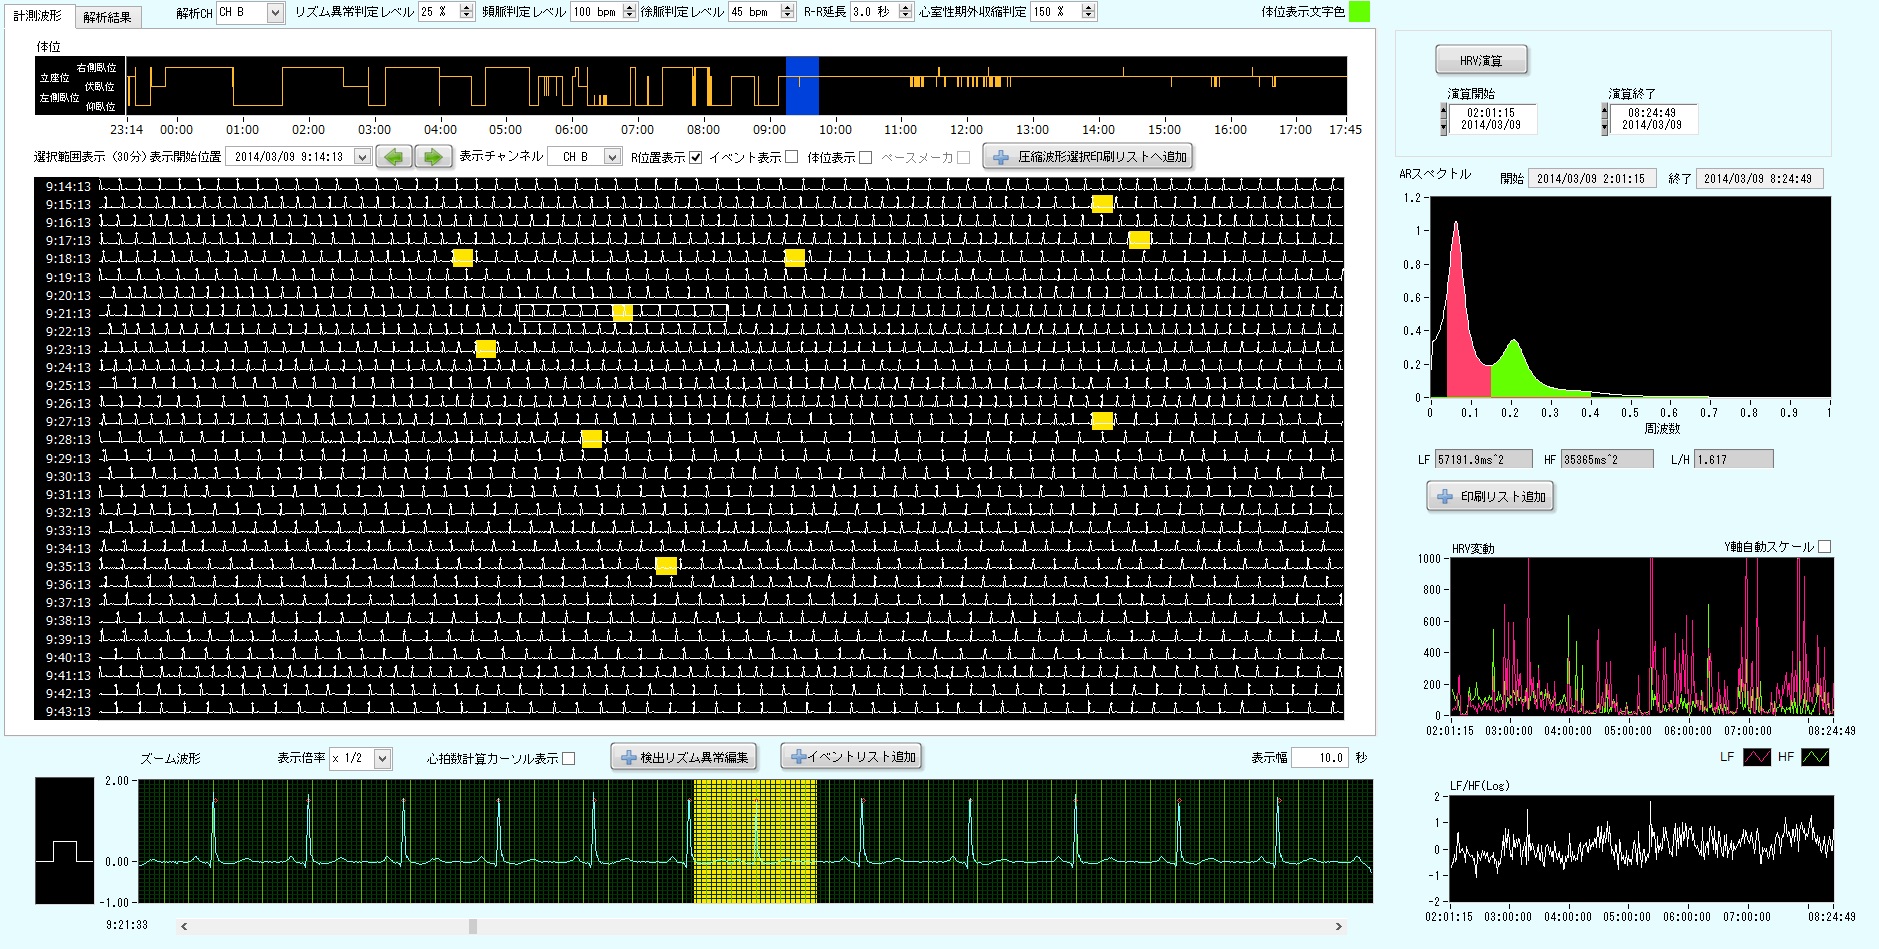Enable the イベント表示 checkbox
This screenshot has width=1879, height=949.
click(x=792, y=157)
